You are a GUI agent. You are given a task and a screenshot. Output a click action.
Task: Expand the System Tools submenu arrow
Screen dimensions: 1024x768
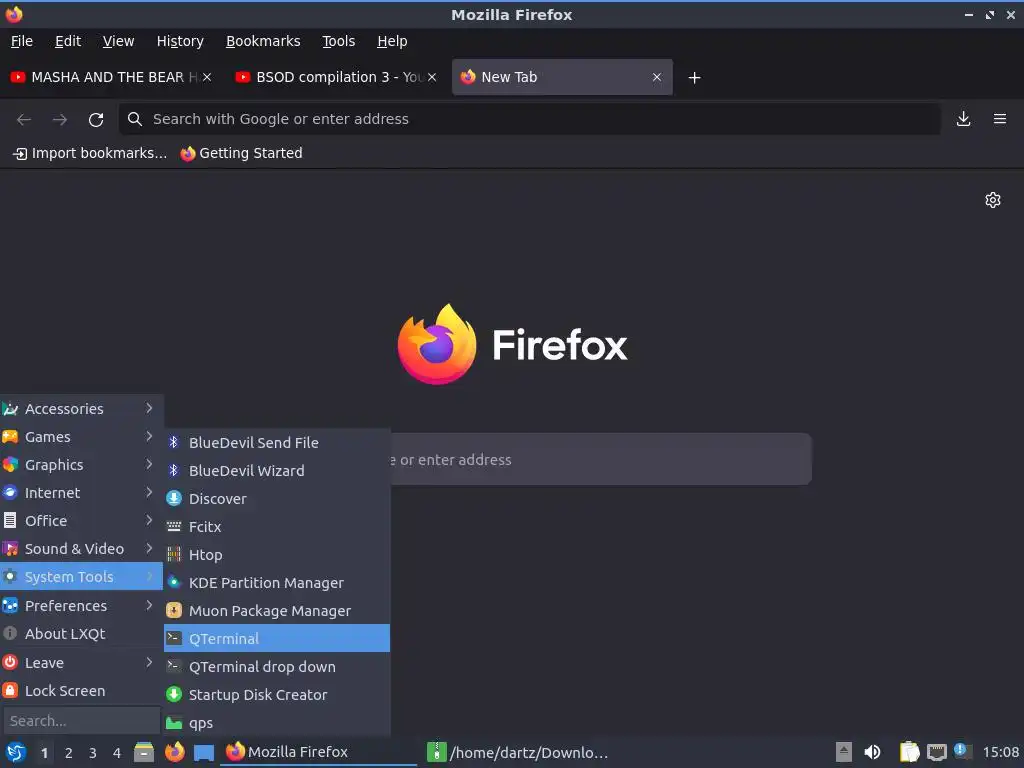[149, 577]
